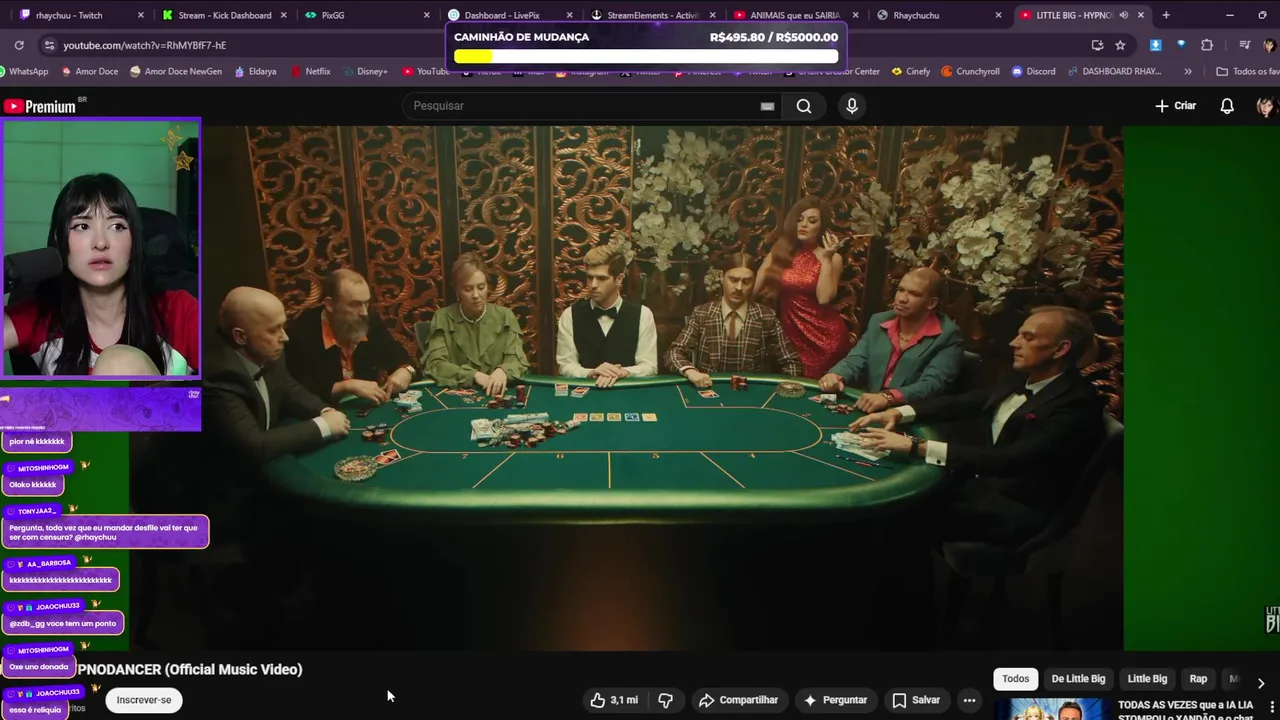Show more filter chips with the right arrow
Screen dimensions: 1280x720
click(x=1260, y=683)
